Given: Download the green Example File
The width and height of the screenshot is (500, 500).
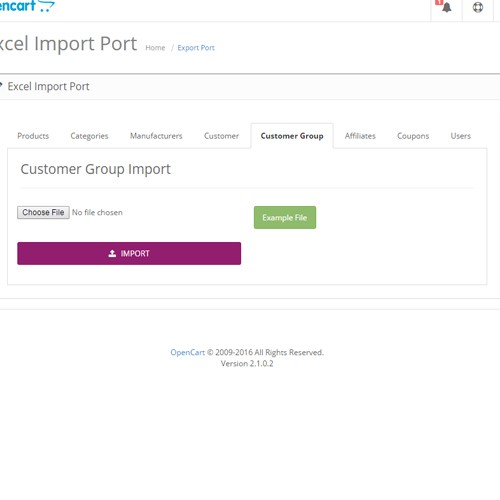Looking at the screenshot, I should click(x=285, y=217).
